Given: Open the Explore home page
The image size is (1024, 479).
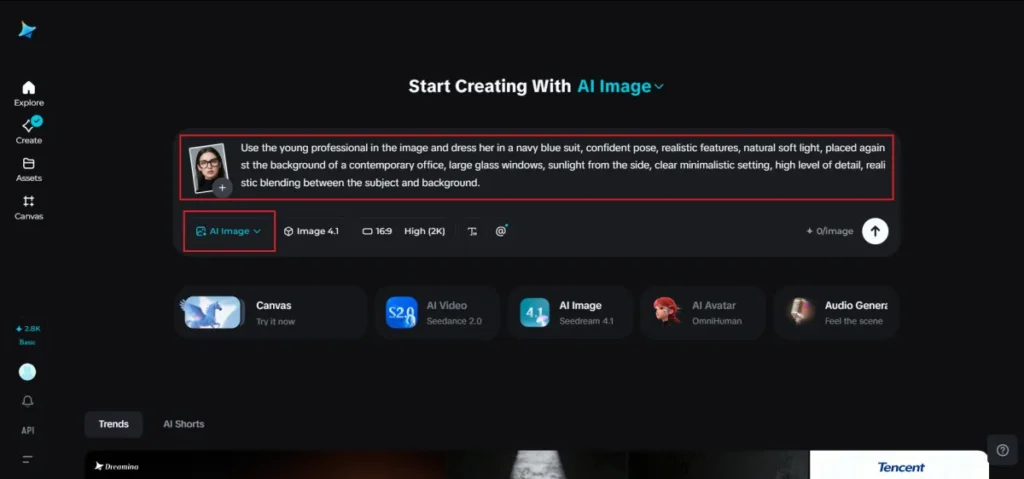Looking at the screenshot, I should point(28,93).
